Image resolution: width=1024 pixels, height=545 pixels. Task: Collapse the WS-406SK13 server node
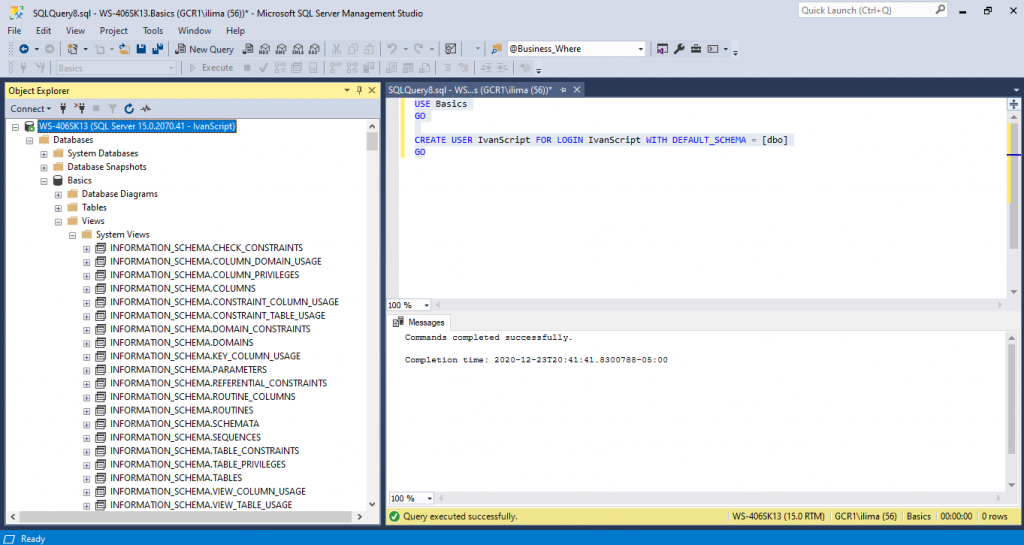pos(15,127)
